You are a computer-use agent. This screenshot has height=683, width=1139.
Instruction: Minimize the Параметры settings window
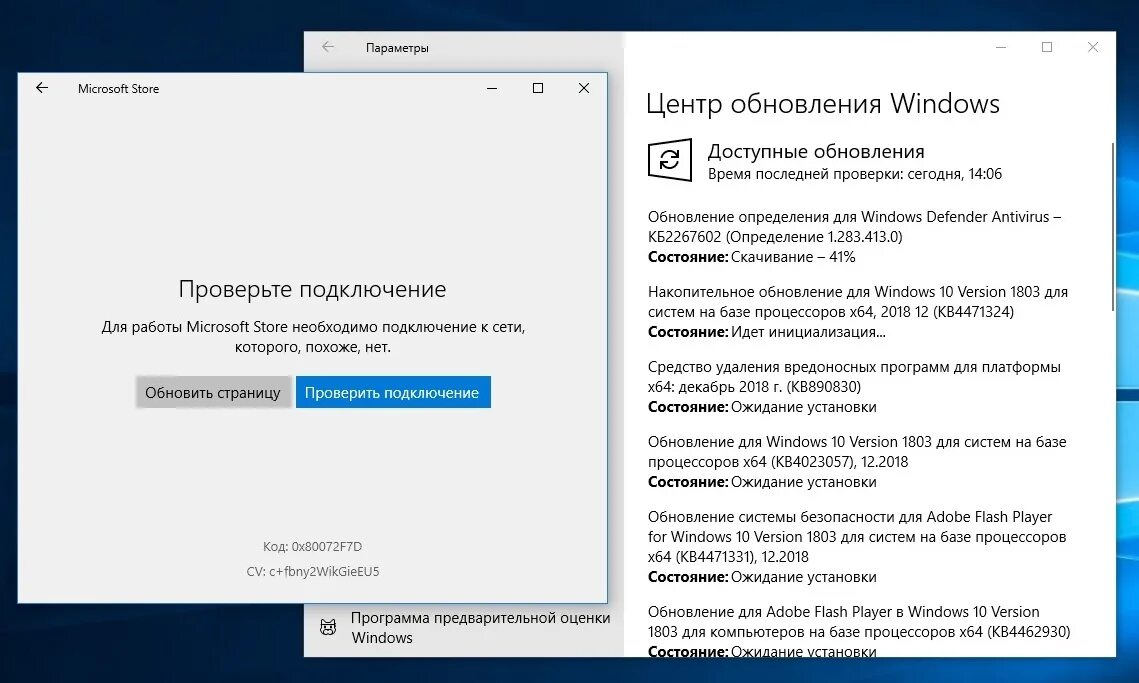point(1001,47)
